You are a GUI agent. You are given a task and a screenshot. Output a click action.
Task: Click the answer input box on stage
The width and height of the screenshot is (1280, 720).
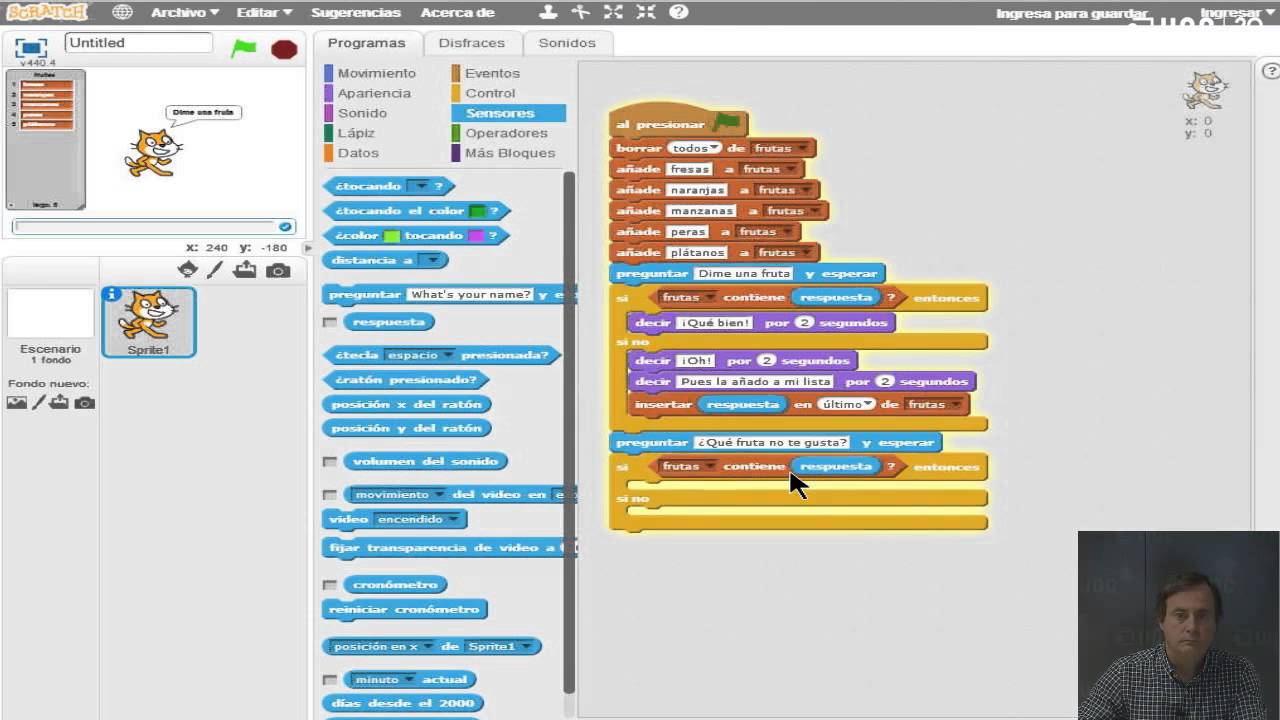144,227
